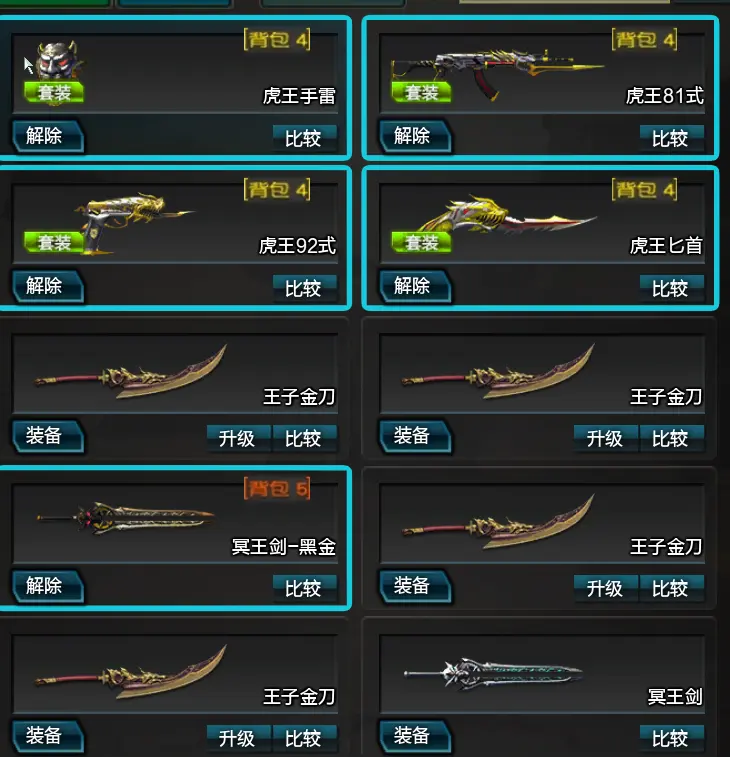Screen dimensions: 730x757
Task: Click the silver 冥王剑 sword image
Action: (493, 673)
